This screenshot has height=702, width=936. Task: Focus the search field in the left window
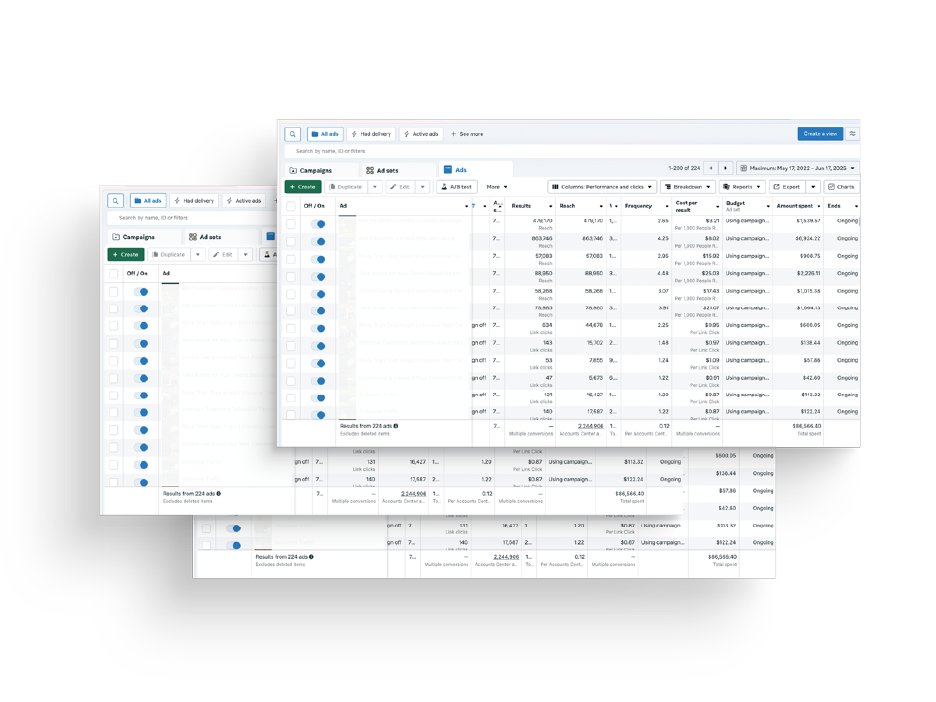pos(191,218)
